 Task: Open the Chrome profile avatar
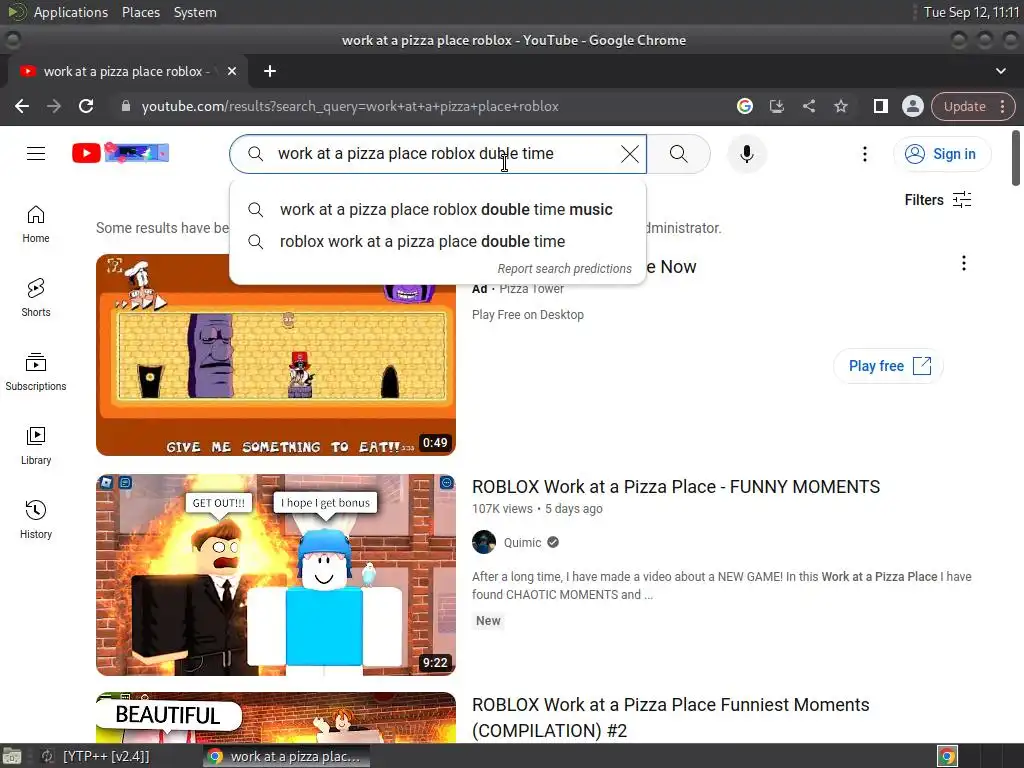pos(912,106)
